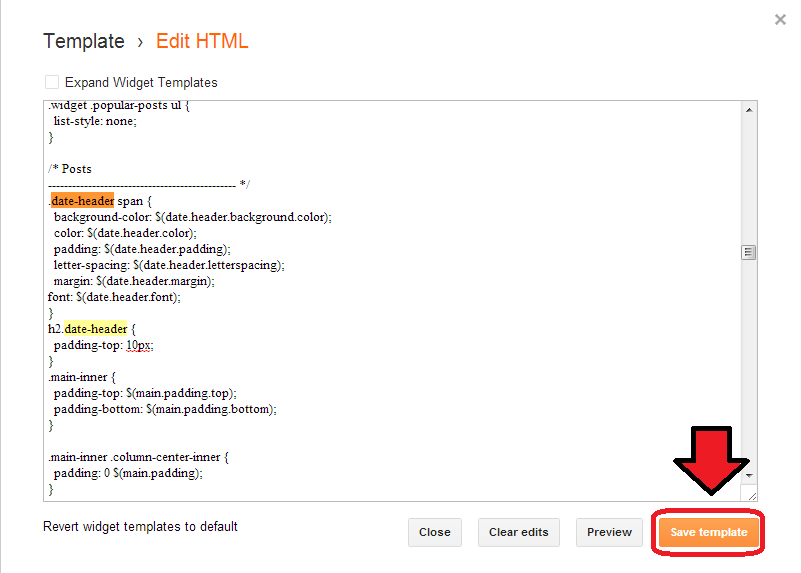Screen dimensions: 801x573
Task: Click the Close button
Action: click(x=435, y=532)
